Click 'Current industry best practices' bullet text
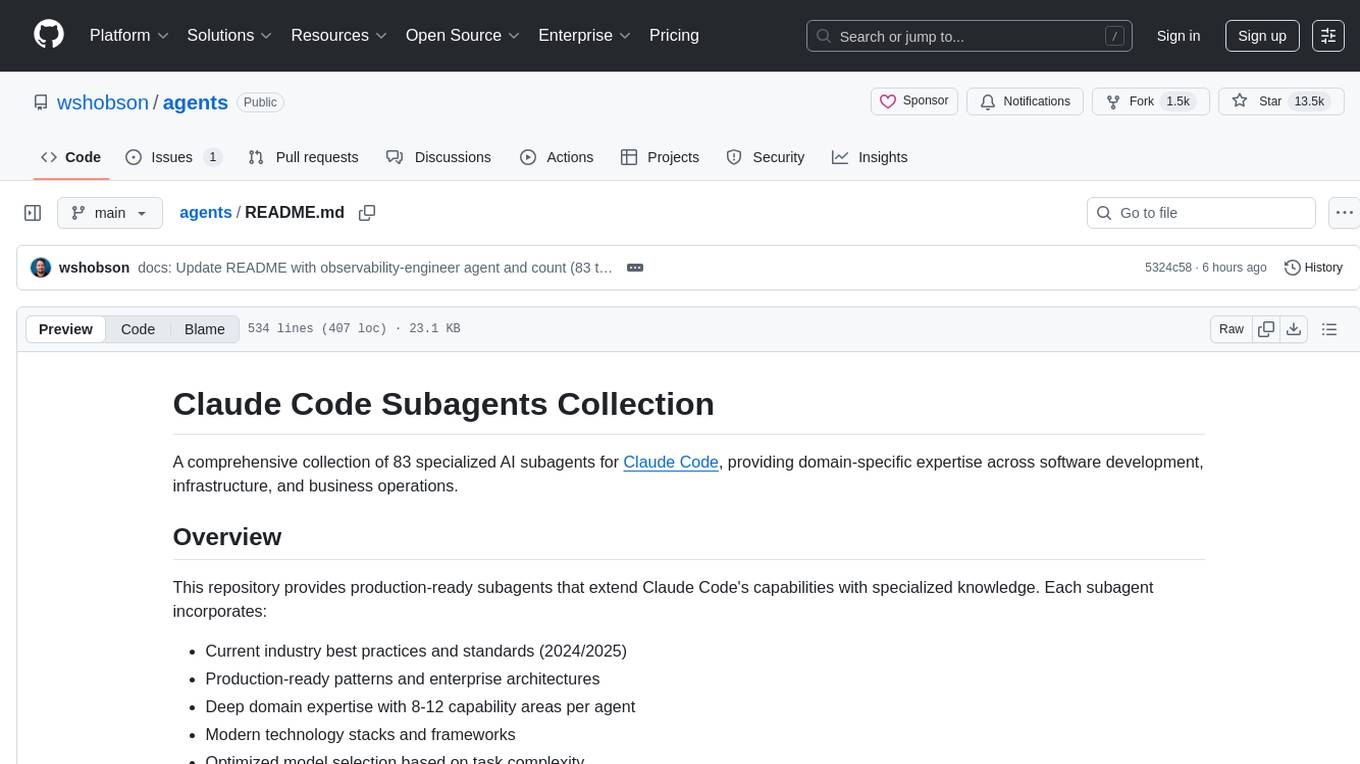Viewport: 1360px width, 764px height. point(416,651)
